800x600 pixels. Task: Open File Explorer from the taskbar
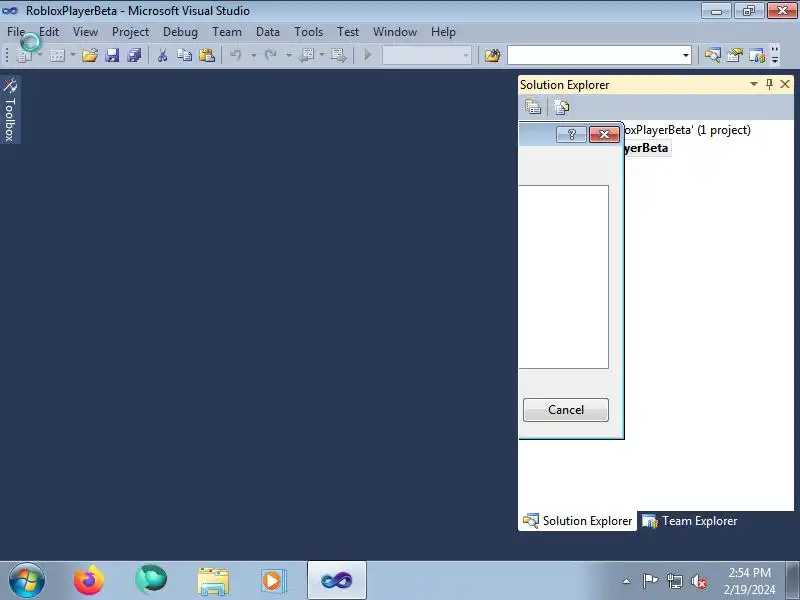click(x=213, y=581)
